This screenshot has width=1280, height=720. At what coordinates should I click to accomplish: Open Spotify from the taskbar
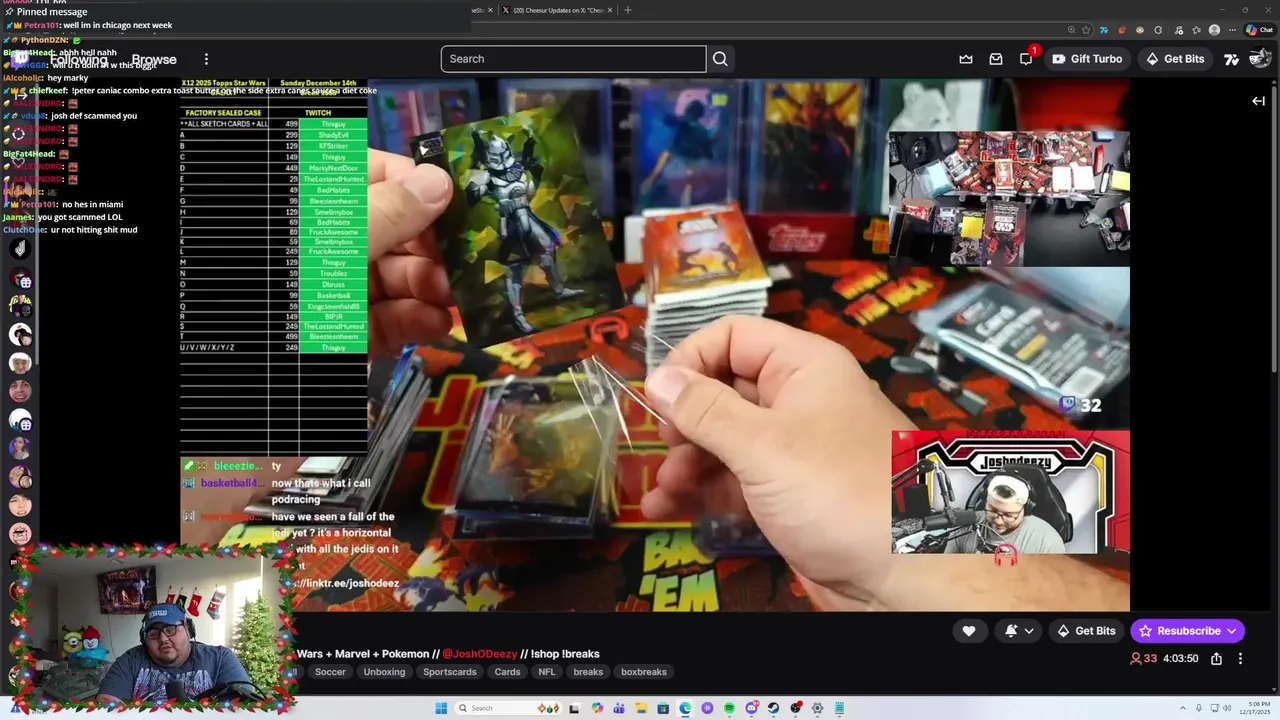[x=729, y=708]
